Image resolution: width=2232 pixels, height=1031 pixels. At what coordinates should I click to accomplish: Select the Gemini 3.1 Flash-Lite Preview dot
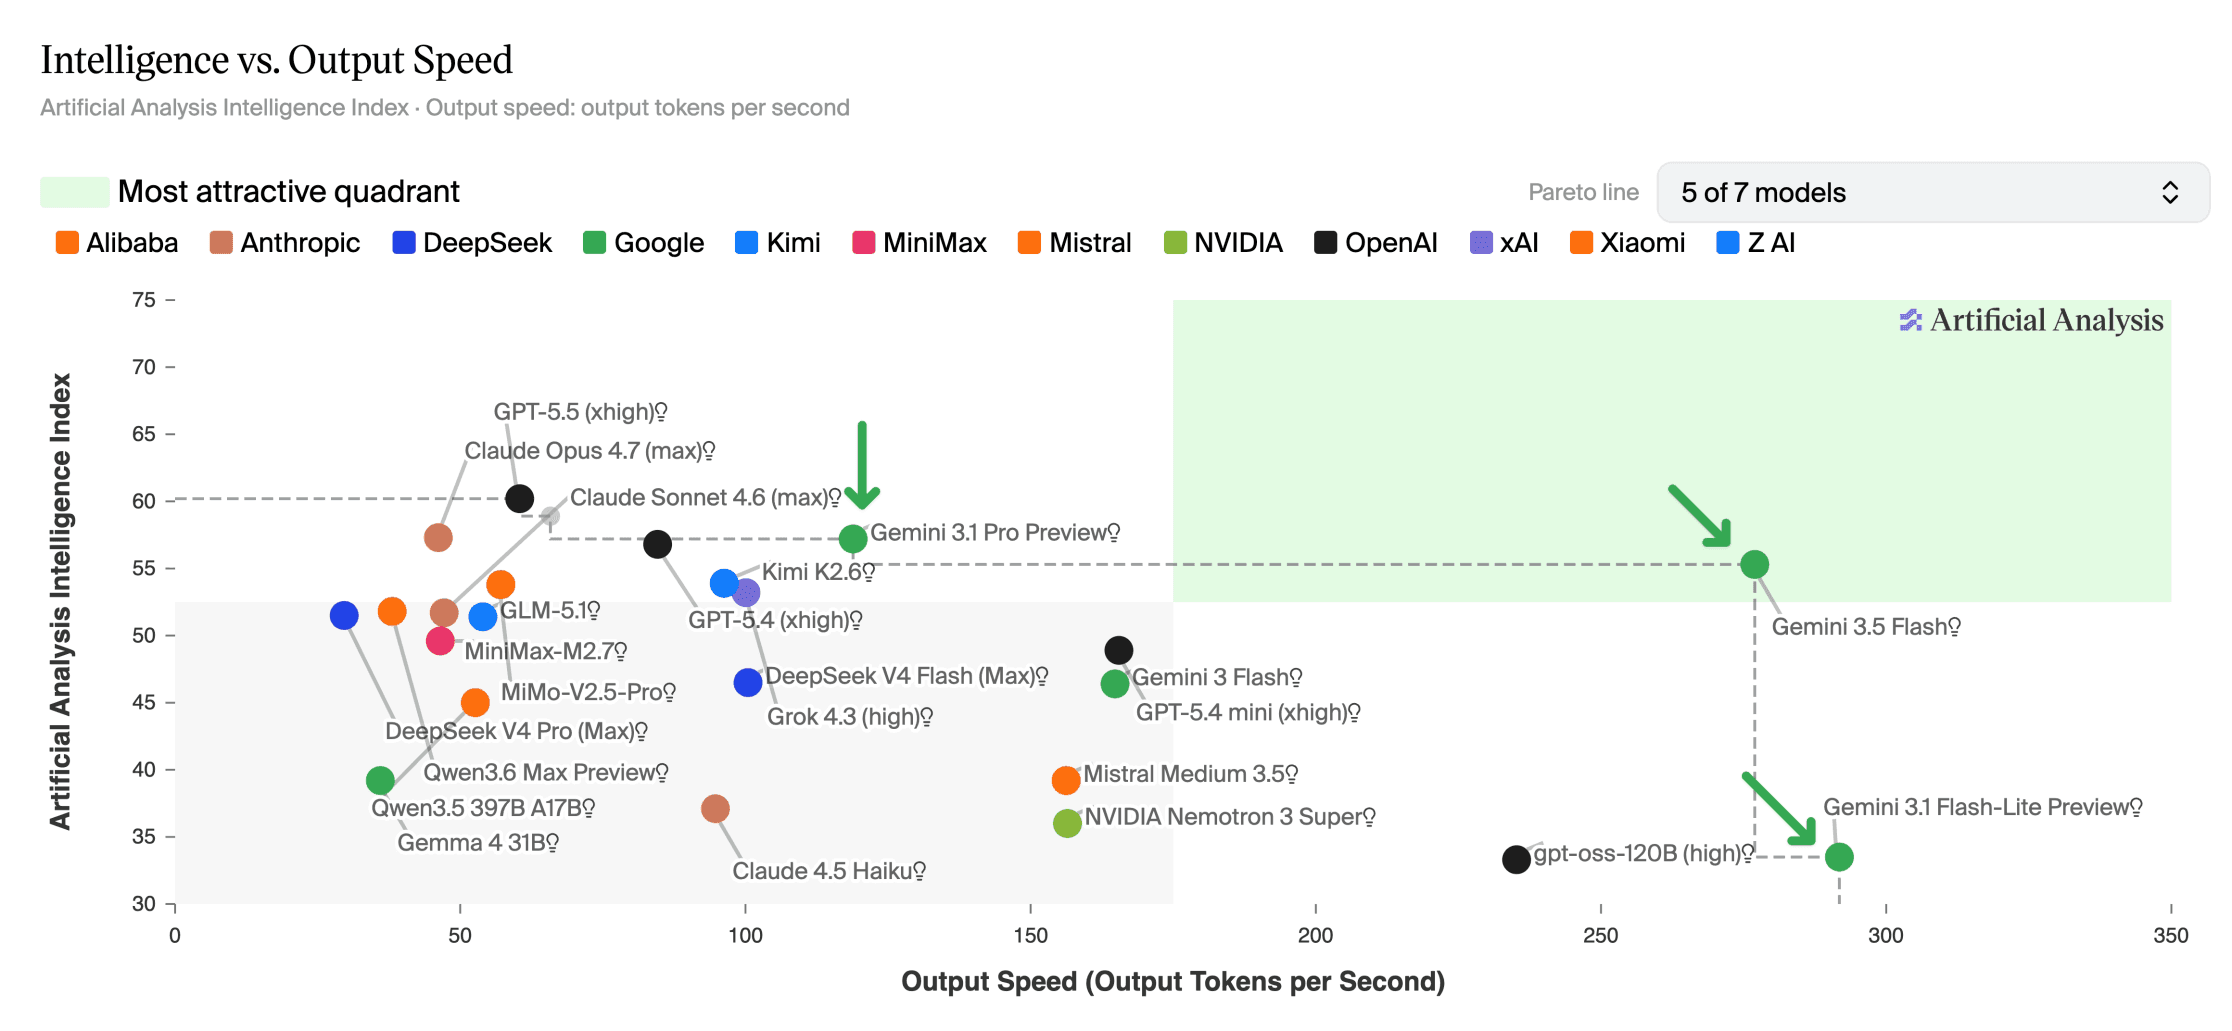pyautogui.click(x=1839, y=857)
